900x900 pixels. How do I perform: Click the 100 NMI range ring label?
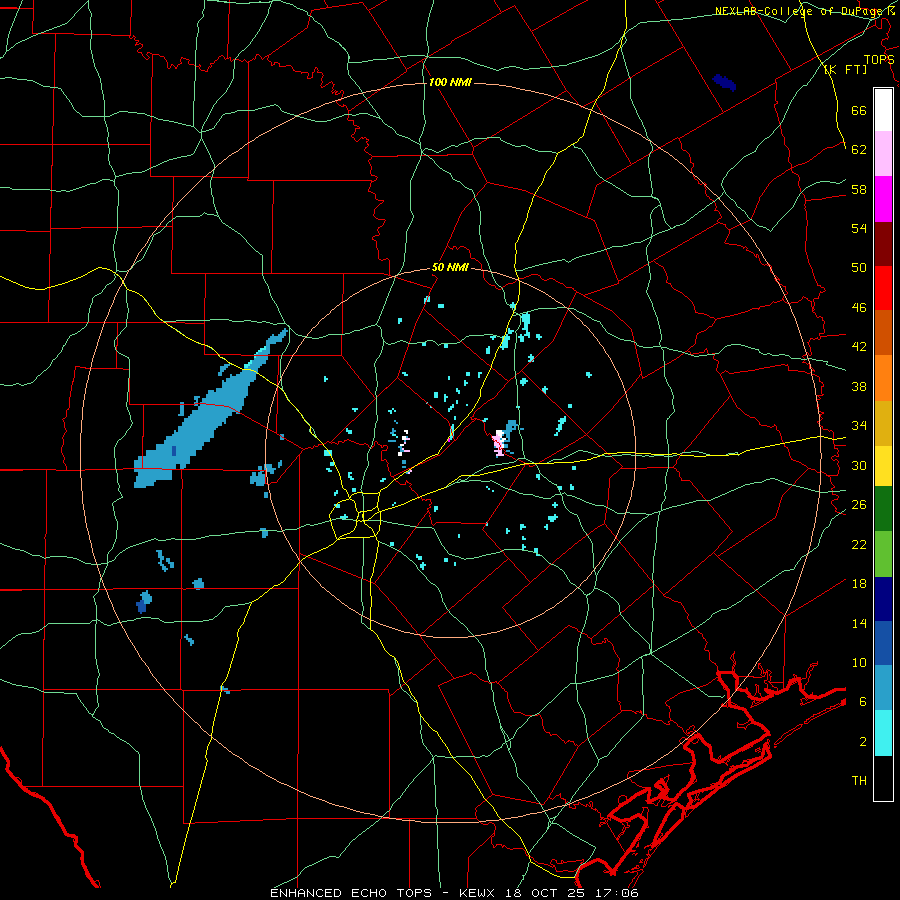[x=450, y=82]
